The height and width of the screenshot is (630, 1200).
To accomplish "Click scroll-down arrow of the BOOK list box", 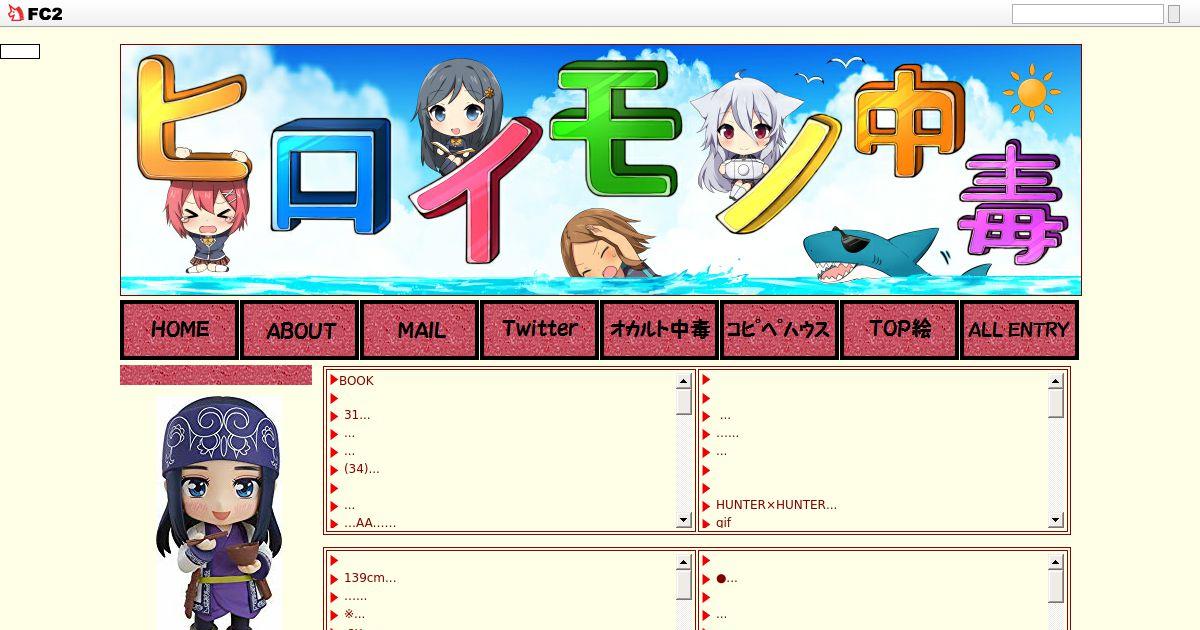I will click(x=684, y=520).
